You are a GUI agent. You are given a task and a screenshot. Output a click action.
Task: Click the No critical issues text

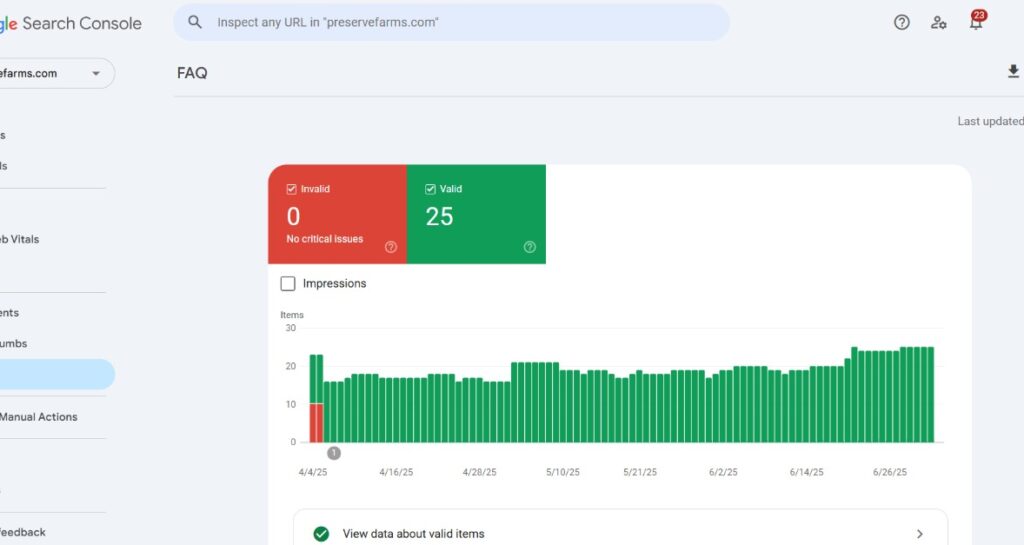[325, 239]
